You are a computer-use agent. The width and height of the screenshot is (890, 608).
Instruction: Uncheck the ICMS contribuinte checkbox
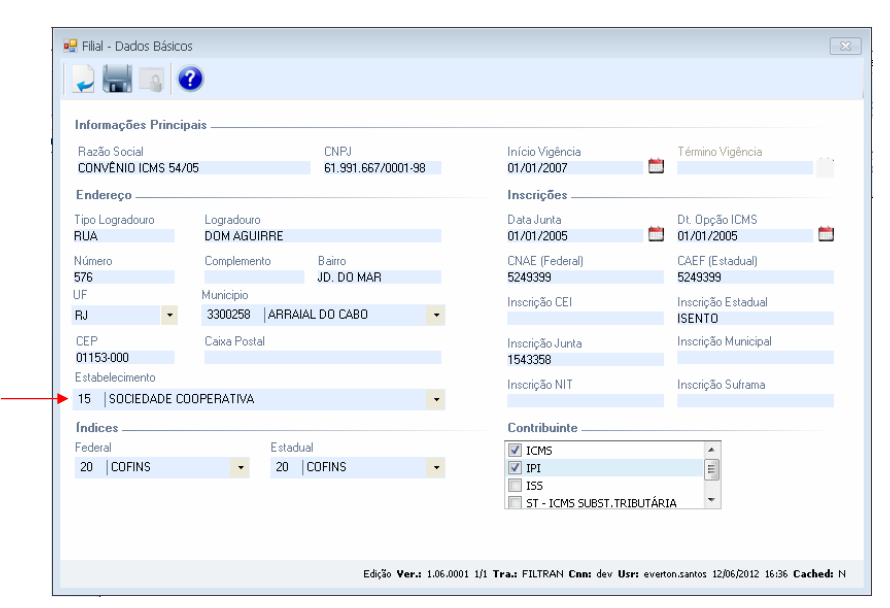[515, 451]
